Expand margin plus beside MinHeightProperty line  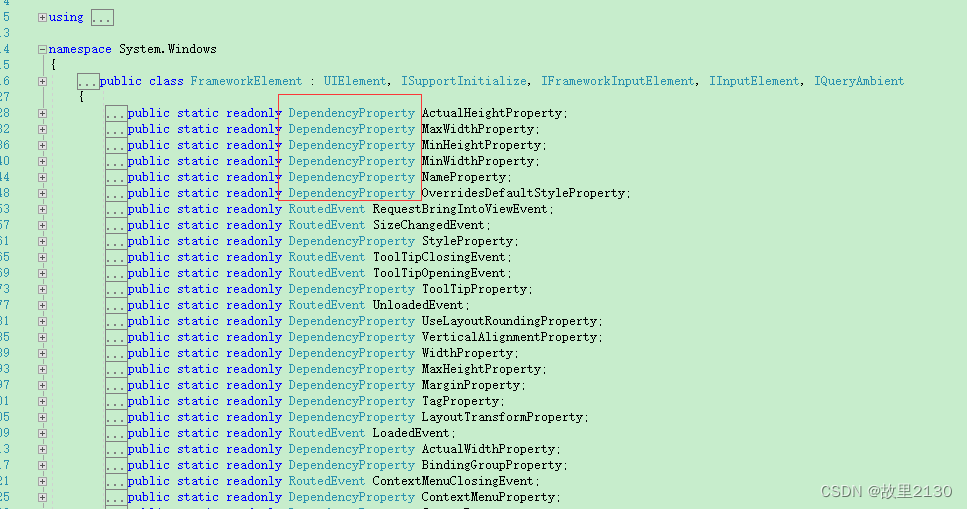click(42, 146)
